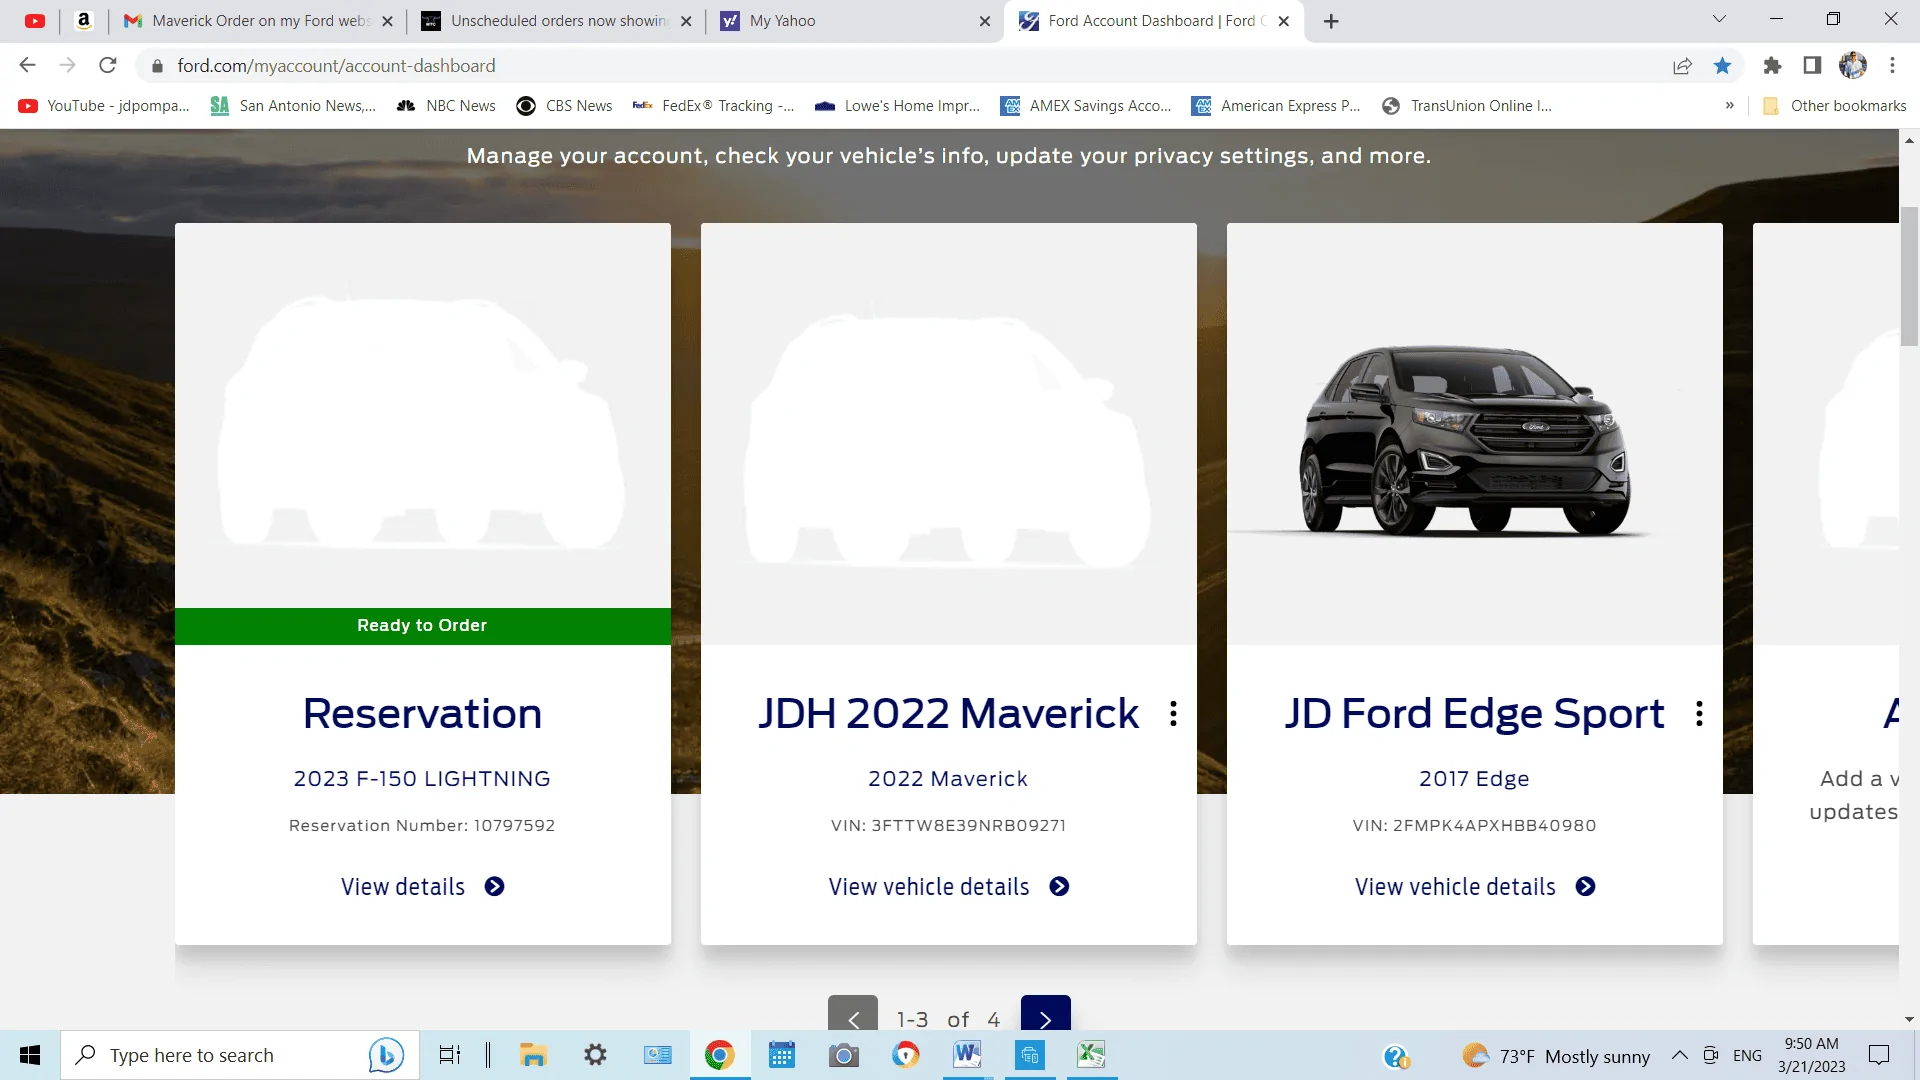Click the page vertical scrollbar thumb
Viewport: 1920px width, 1080px height.
(x=1909, y=277)
